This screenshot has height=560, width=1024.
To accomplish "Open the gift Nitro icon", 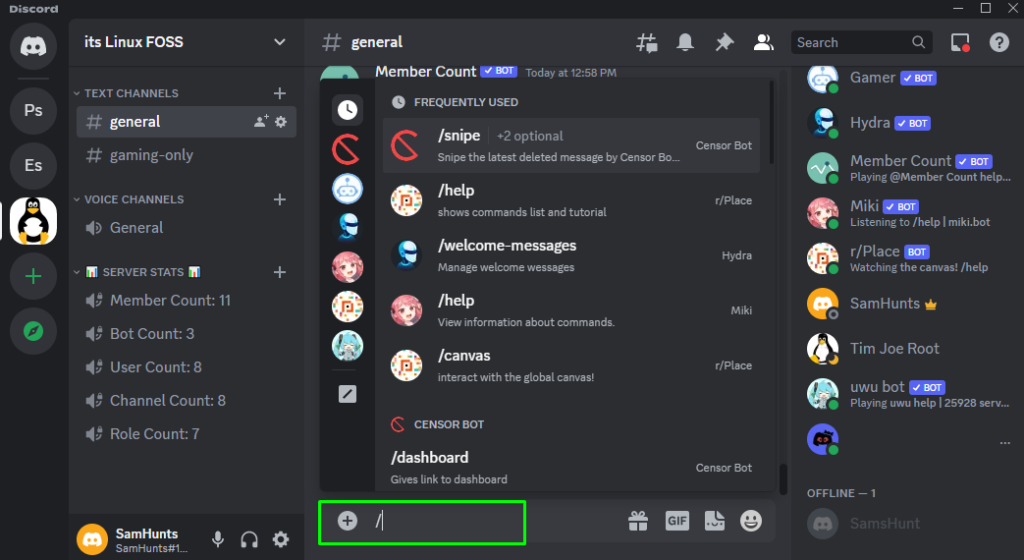I will pyautogui.click(x=638, y=520).
